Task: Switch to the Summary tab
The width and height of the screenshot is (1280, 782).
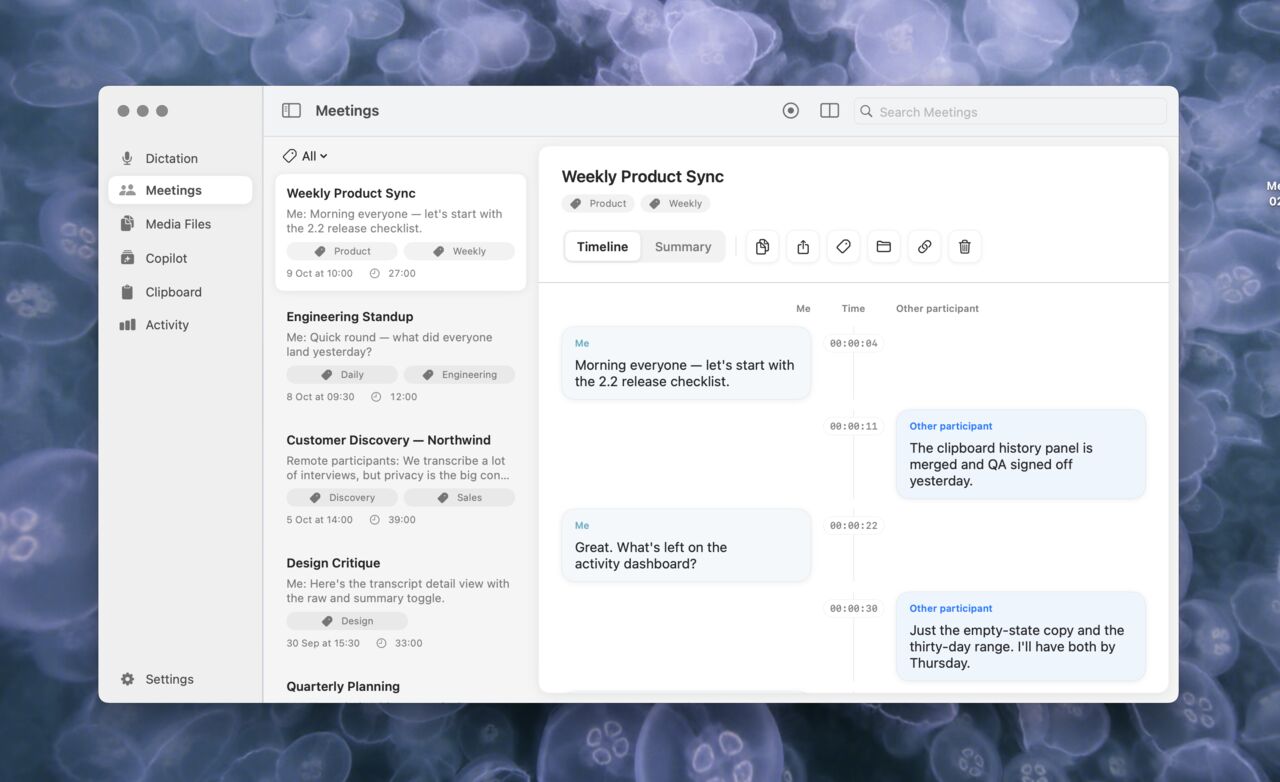Action: [683, 247]
